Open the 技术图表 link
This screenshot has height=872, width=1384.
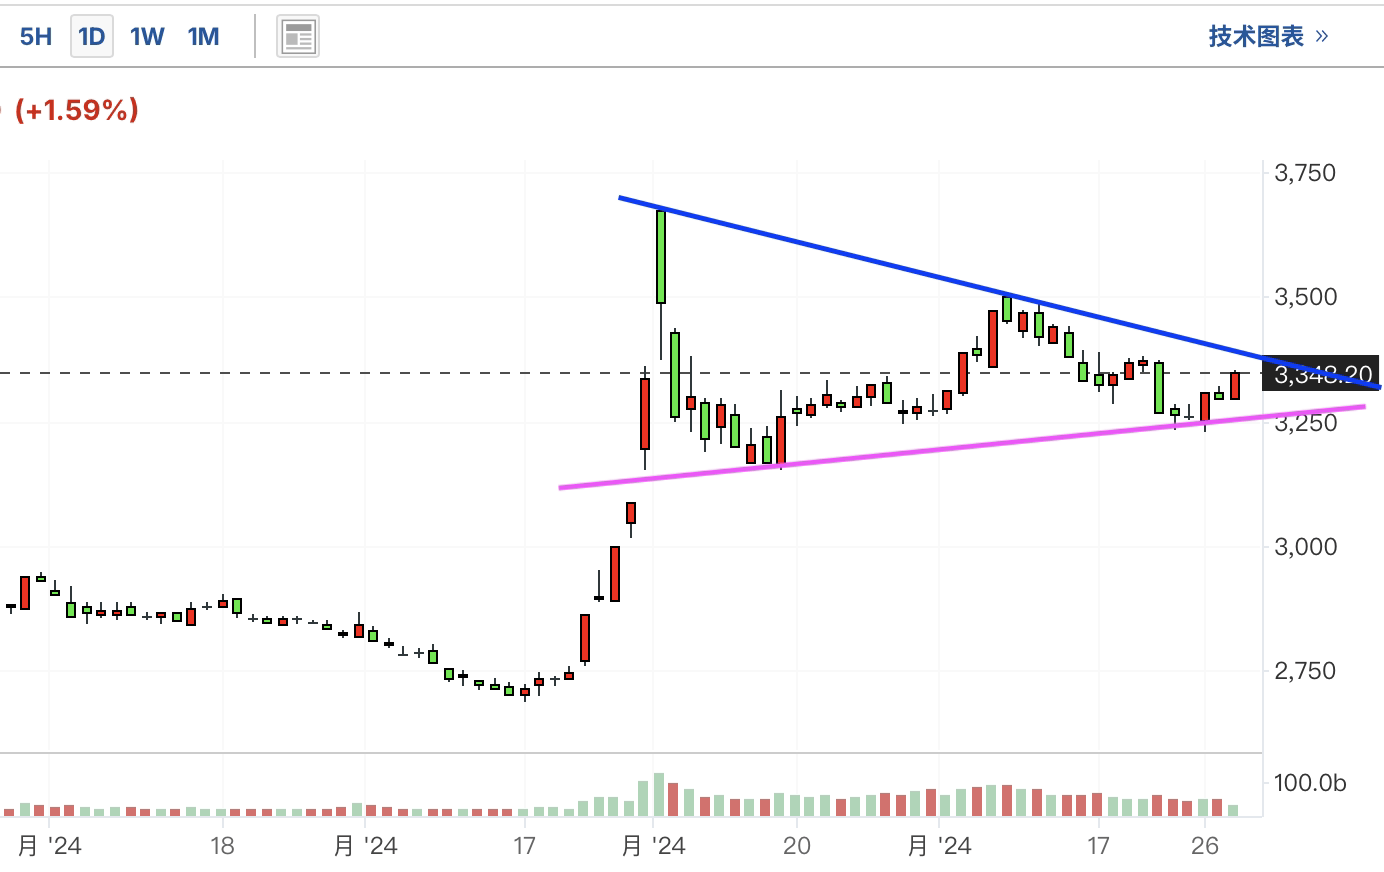point(1268,37)
